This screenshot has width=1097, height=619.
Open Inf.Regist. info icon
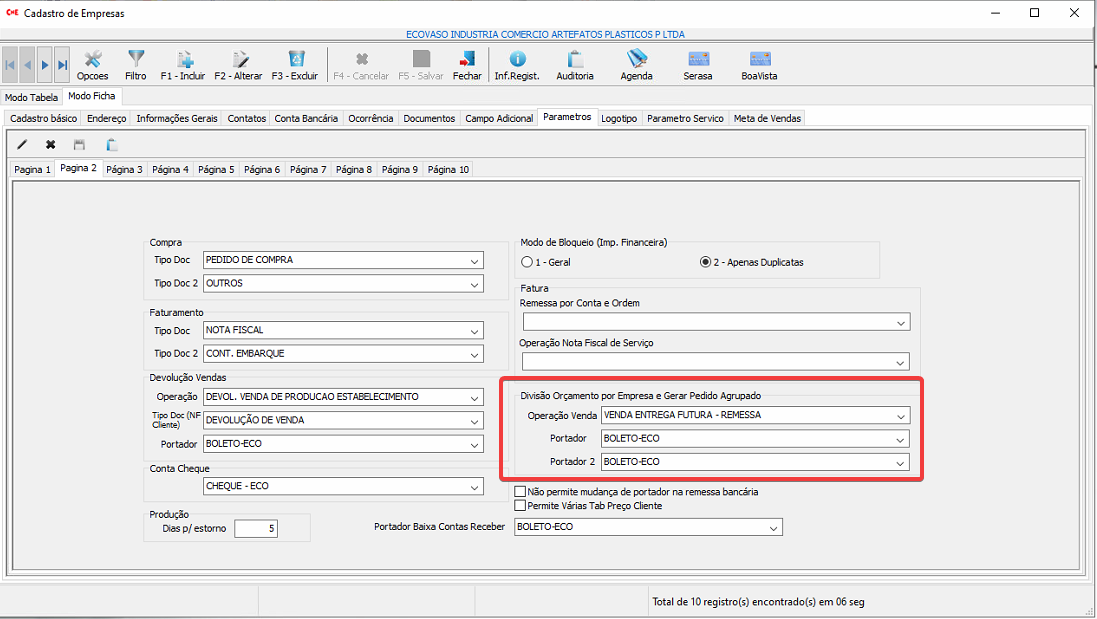[x=517, y=60]
